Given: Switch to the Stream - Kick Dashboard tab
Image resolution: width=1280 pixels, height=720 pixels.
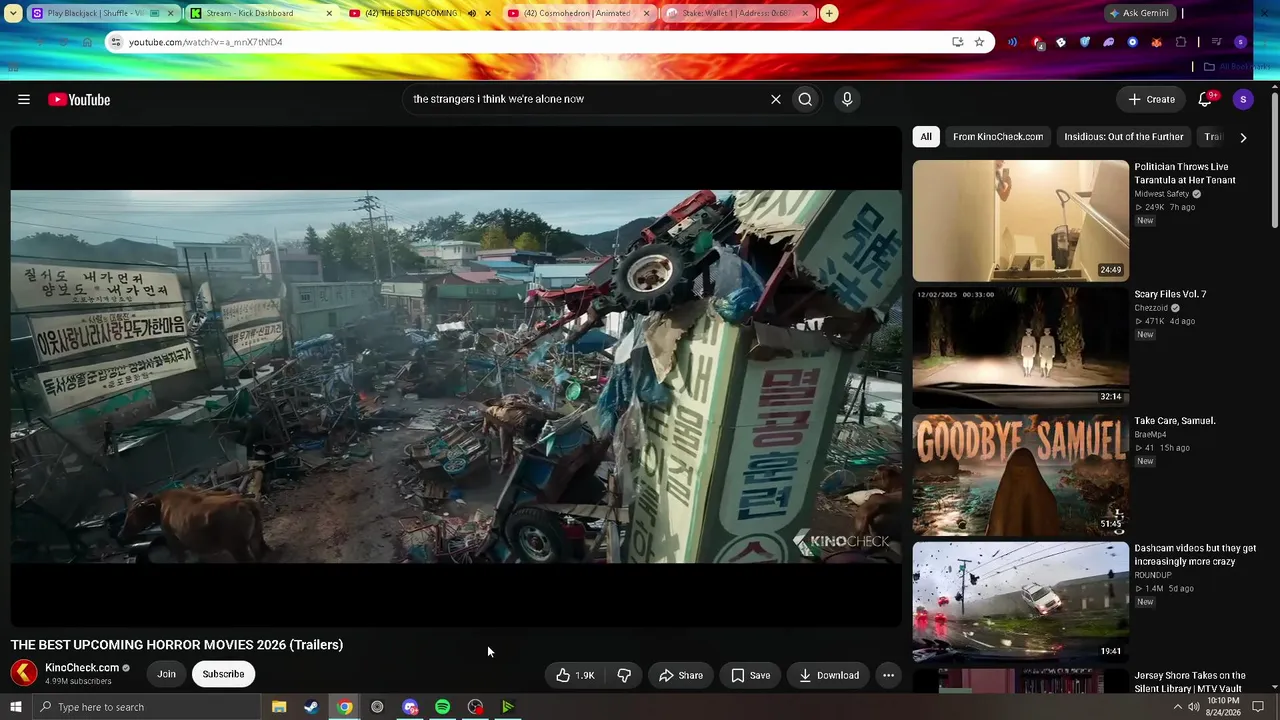Looking at the screenshot, I should (260, 13).
